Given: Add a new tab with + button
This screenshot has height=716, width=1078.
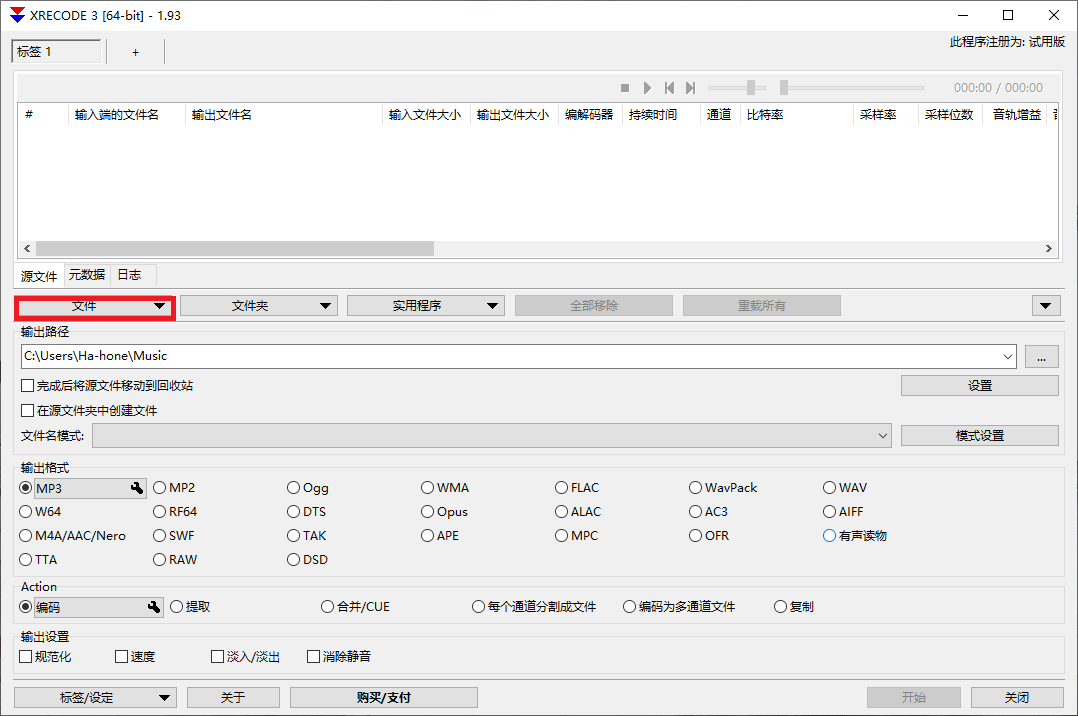Looking at the screenshot, I should [135, 52].
